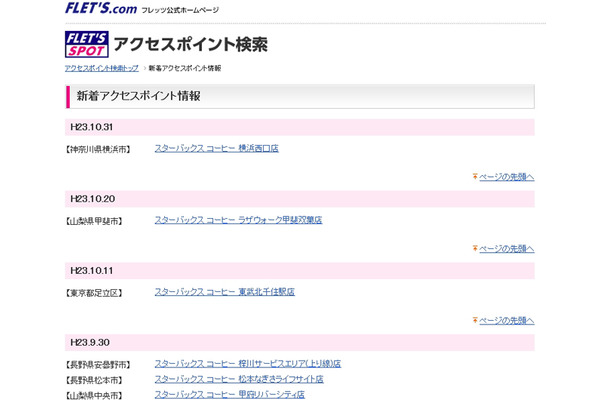Click the 【長野県松本市】 label
This screenshot has width=610, height=400.
pyautogui.click(x=94, y=380)
